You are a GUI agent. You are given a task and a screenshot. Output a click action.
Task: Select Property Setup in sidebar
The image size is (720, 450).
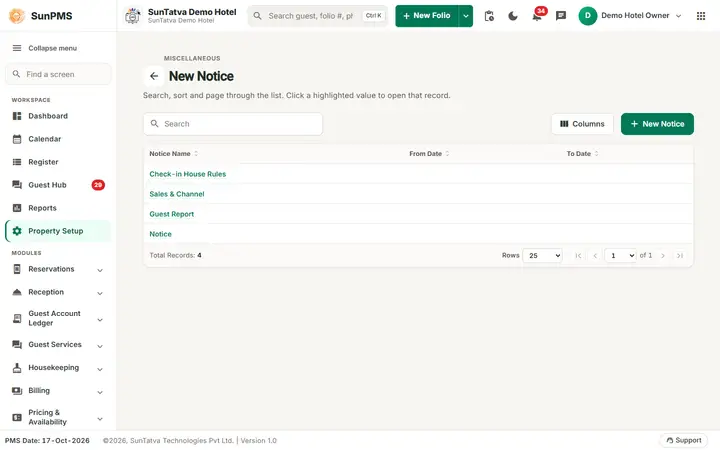58,231
